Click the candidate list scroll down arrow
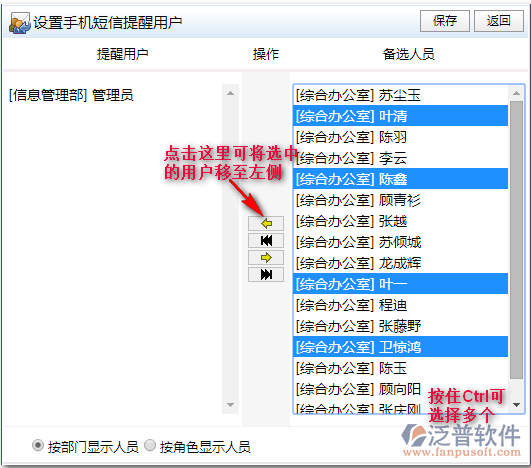 pyautogui.click(x=516, y=405)
